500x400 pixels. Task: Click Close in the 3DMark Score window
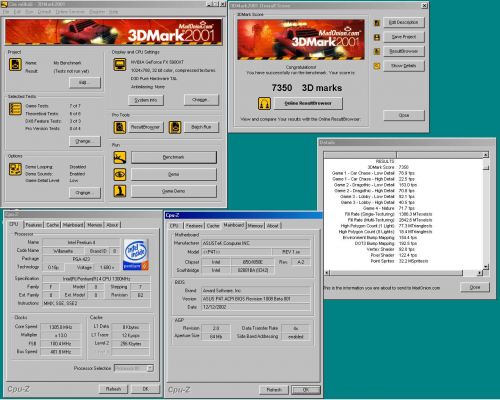point(404,115)
